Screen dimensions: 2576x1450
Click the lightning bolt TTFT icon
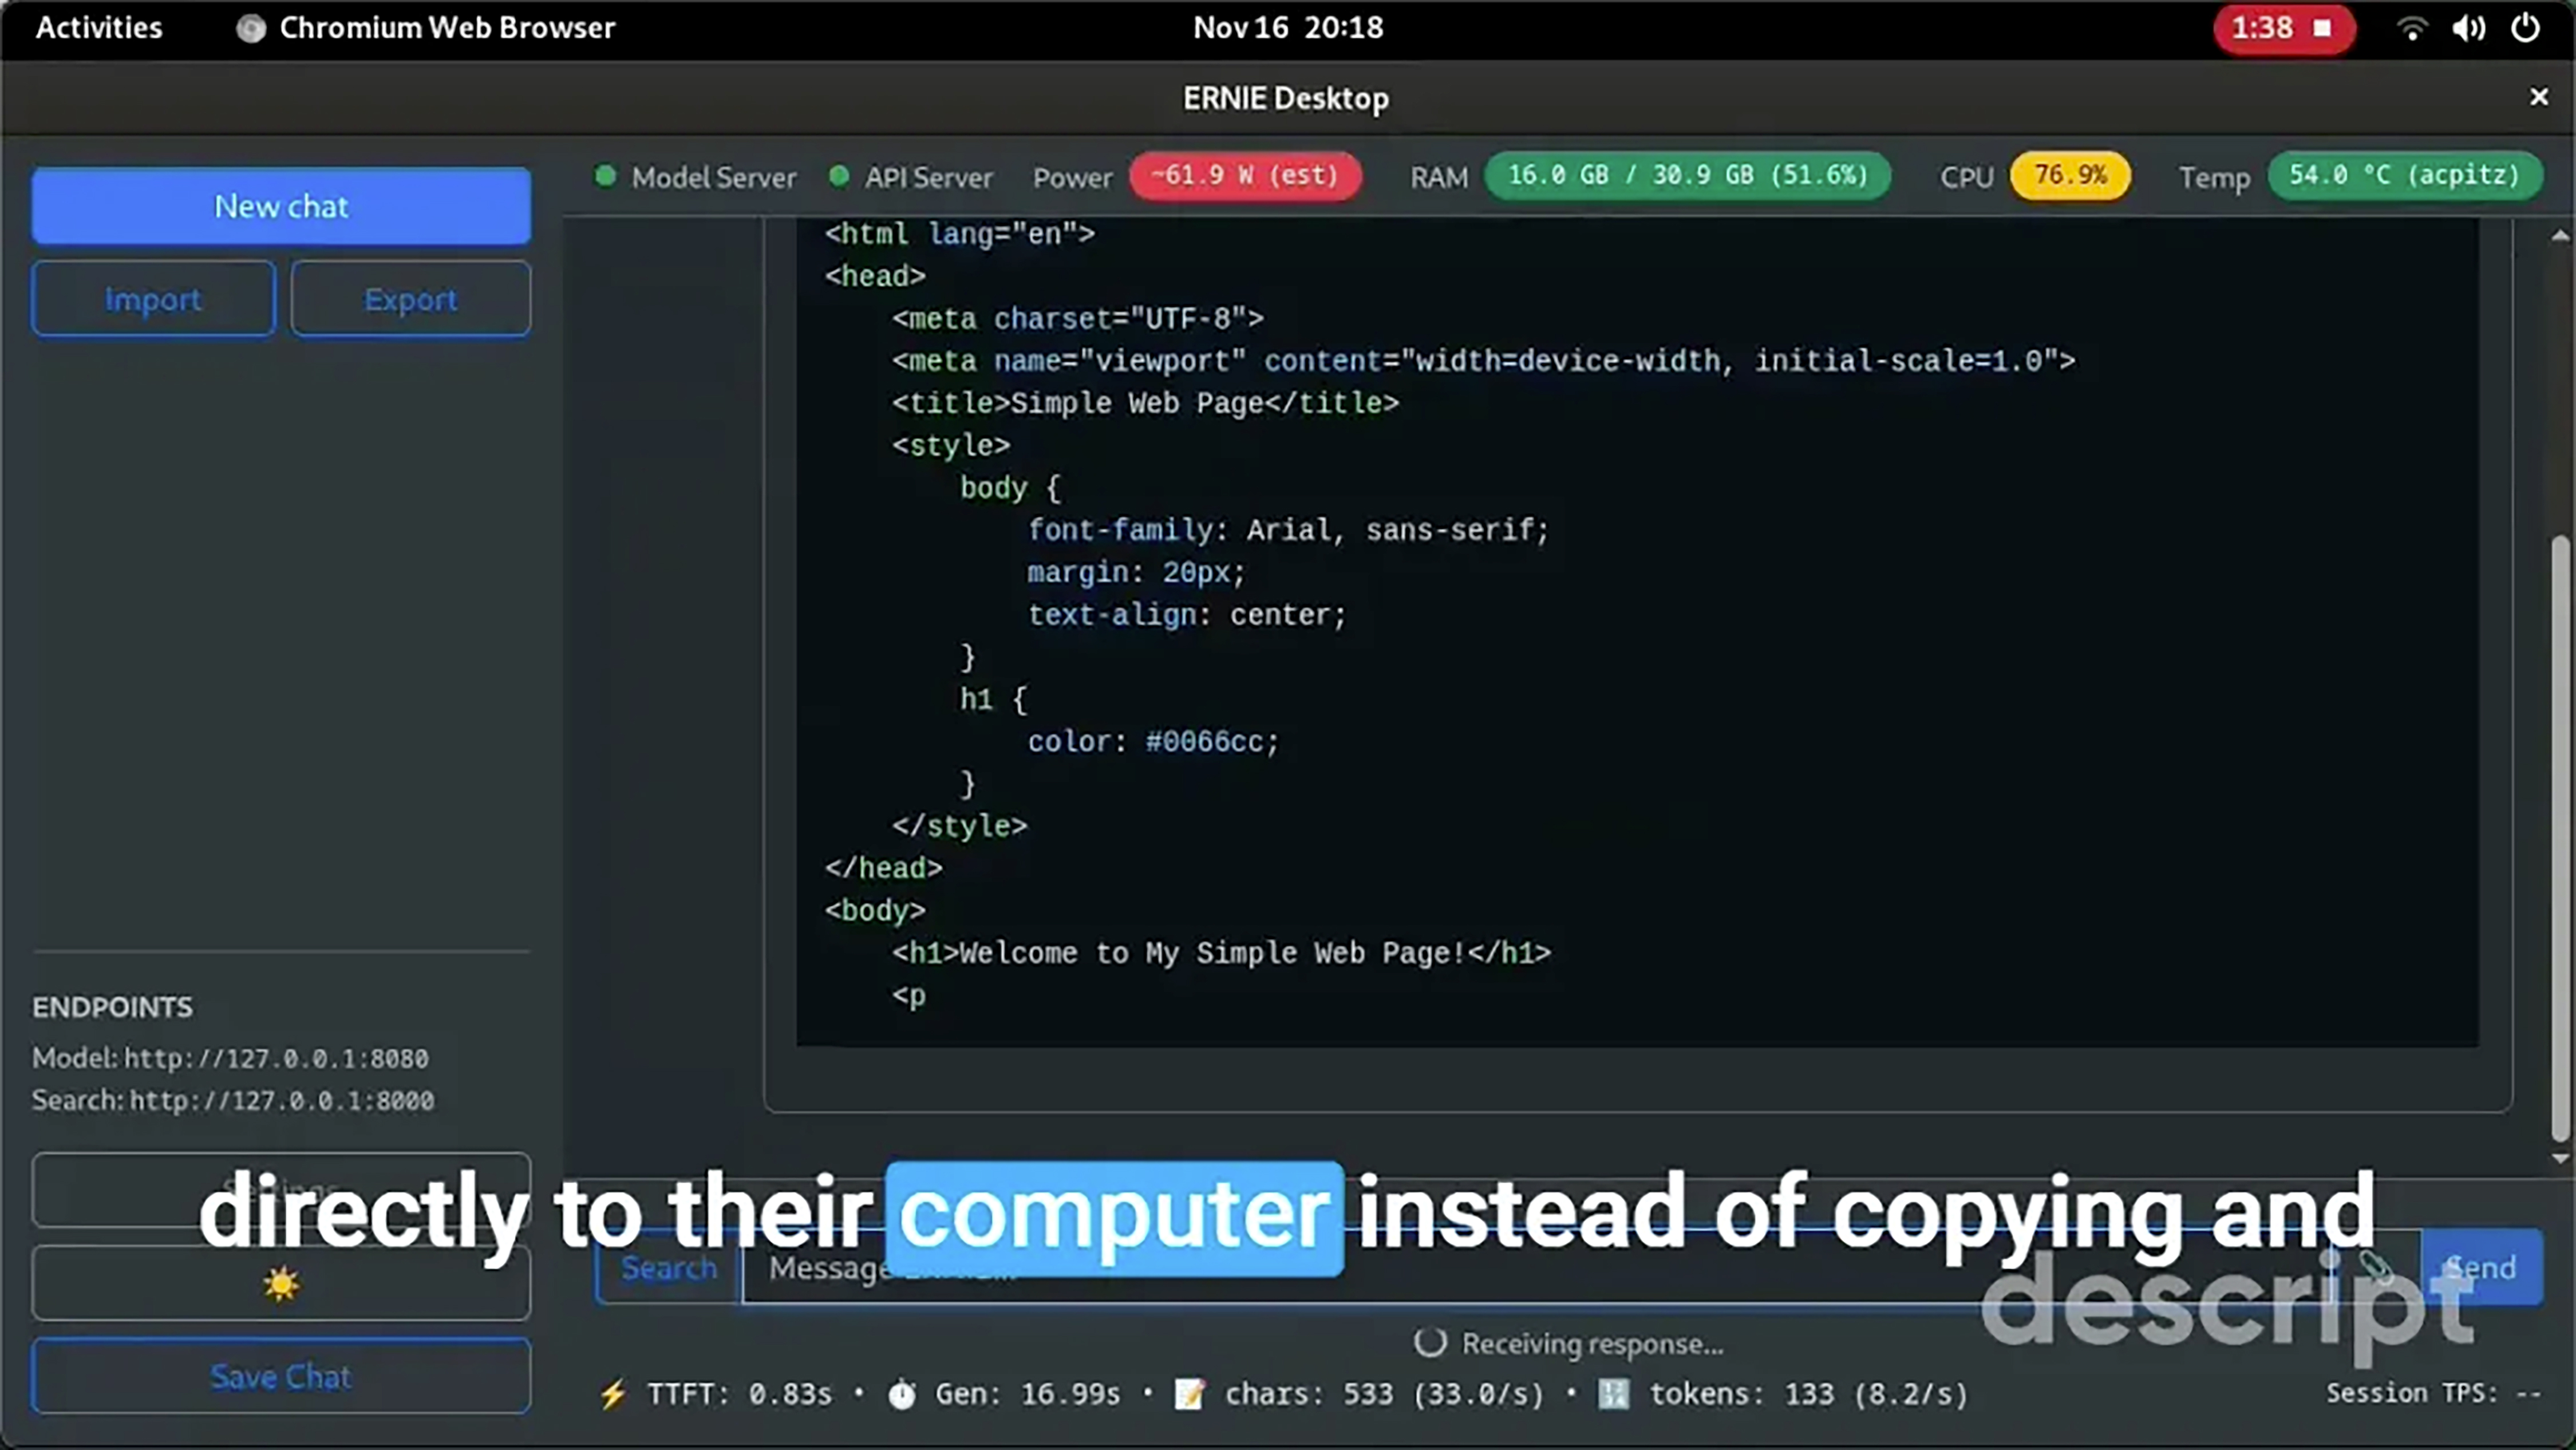(x=612, y=1394)
